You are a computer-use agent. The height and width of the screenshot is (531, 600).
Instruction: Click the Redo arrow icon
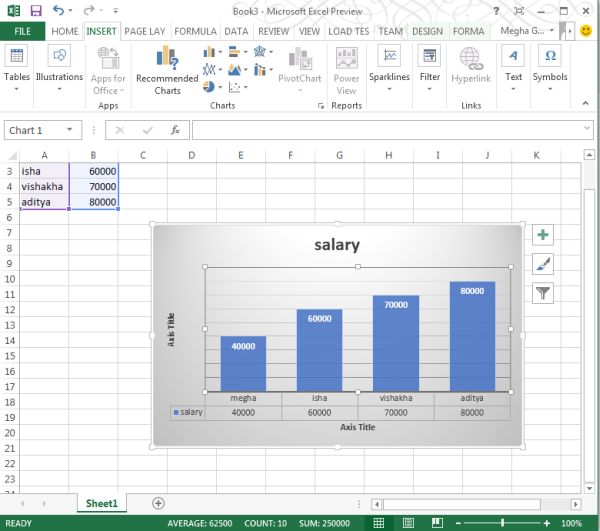tap(88, 10)
